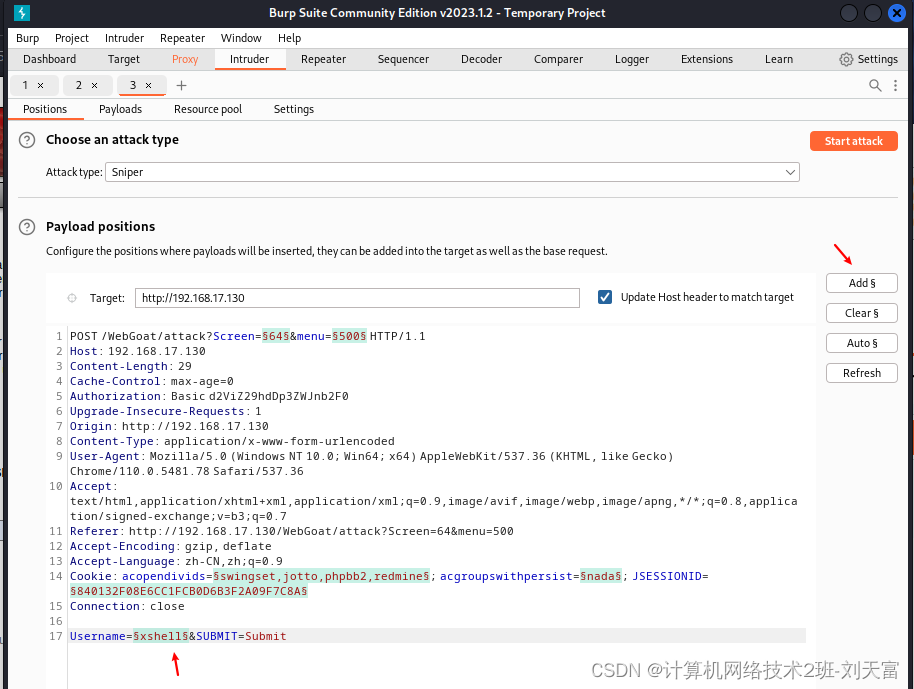The width and height of the screenshot is (914, 689).
Task: Close Intruder tab 3 with its x
Action: [x=149, y=85]
